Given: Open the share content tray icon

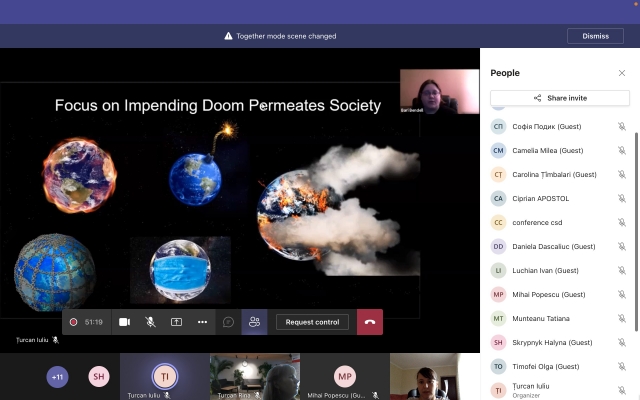Looking at the screenshot, I should click(x=176, y=322).
